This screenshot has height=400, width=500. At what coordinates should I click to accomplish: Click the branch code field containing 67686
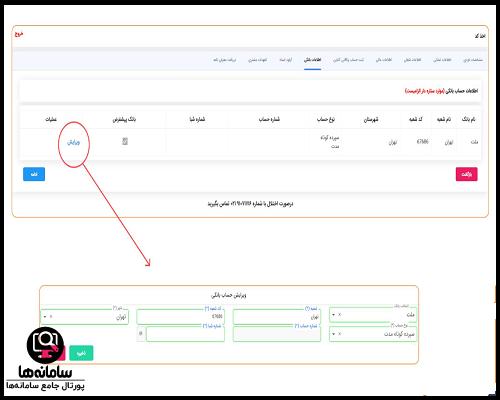pyautogui.click(x=180, y=317)
